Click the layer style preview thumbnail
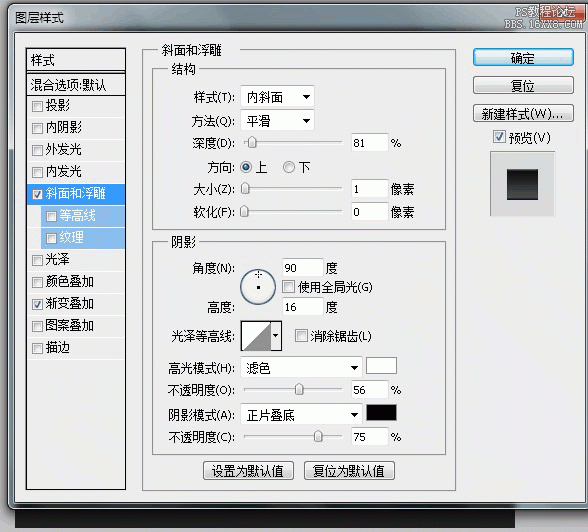 point(522,184)
